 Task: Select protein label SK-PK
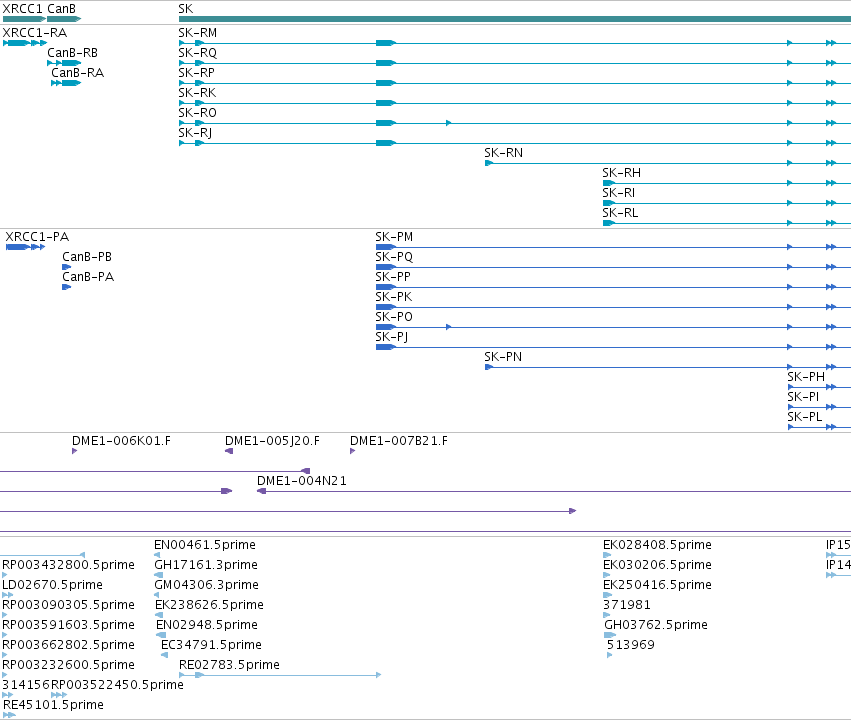tap(393, 297)
